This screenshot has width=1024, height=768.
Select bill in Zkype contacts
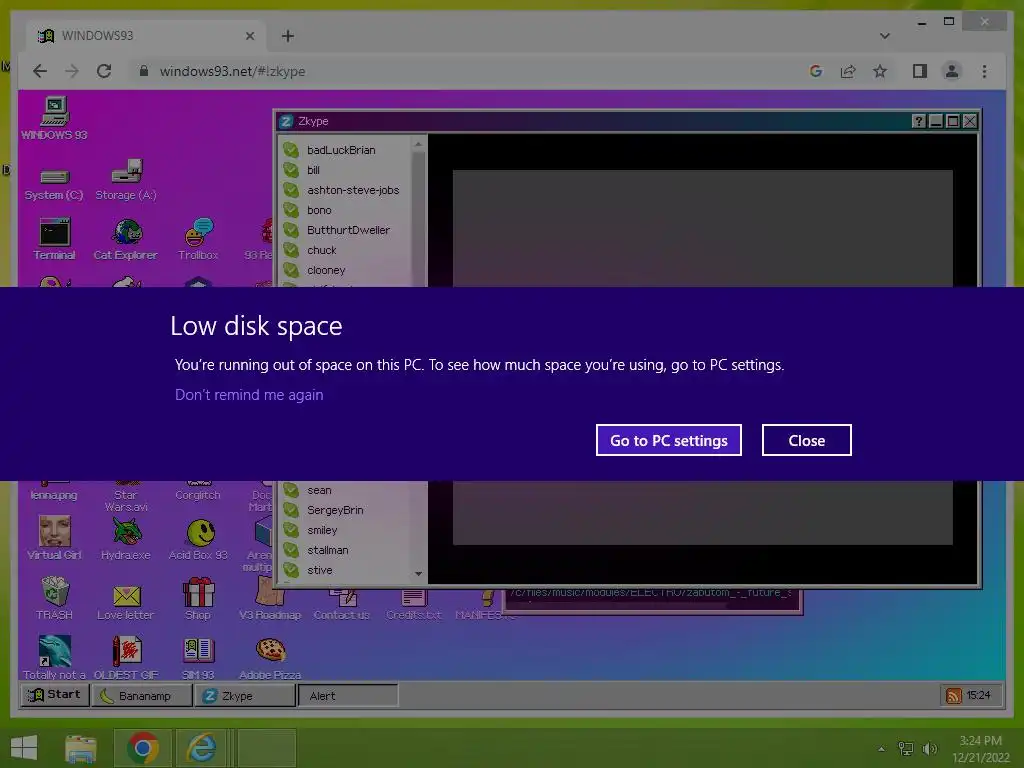pos(345,170)
